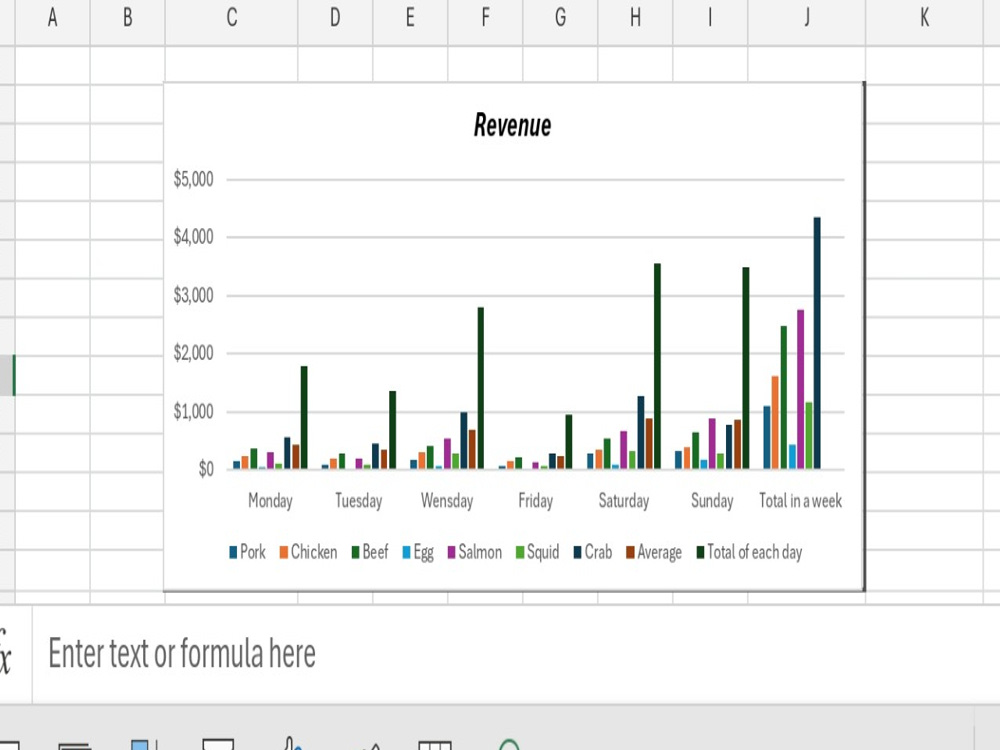Image resolution: width=1000 pixels, height=750 pixels.
Task: Click Wensday's dark green total bar
Action: 481,388
